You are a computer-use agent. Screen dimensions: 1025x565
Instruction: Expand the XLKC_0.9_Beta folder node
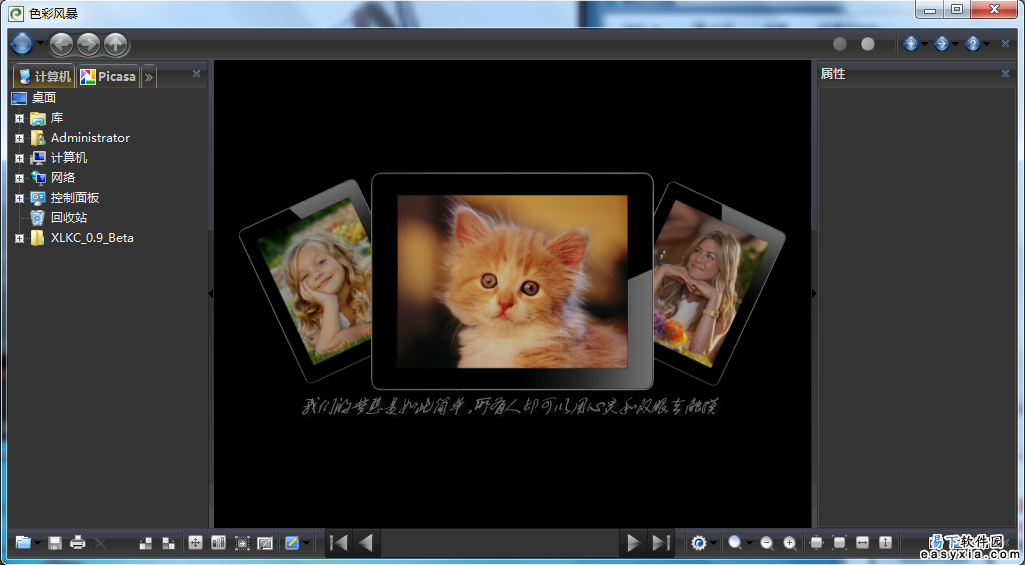tap(19, 238)
